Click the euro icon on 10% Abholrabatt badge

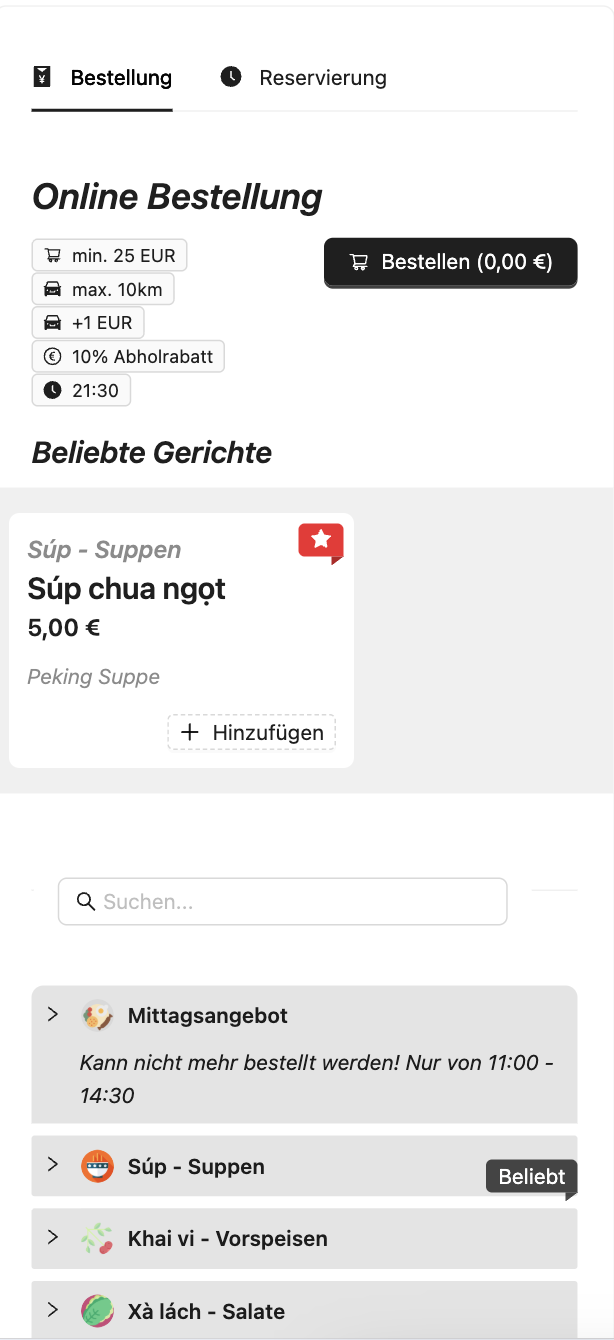tap(52, 356)
